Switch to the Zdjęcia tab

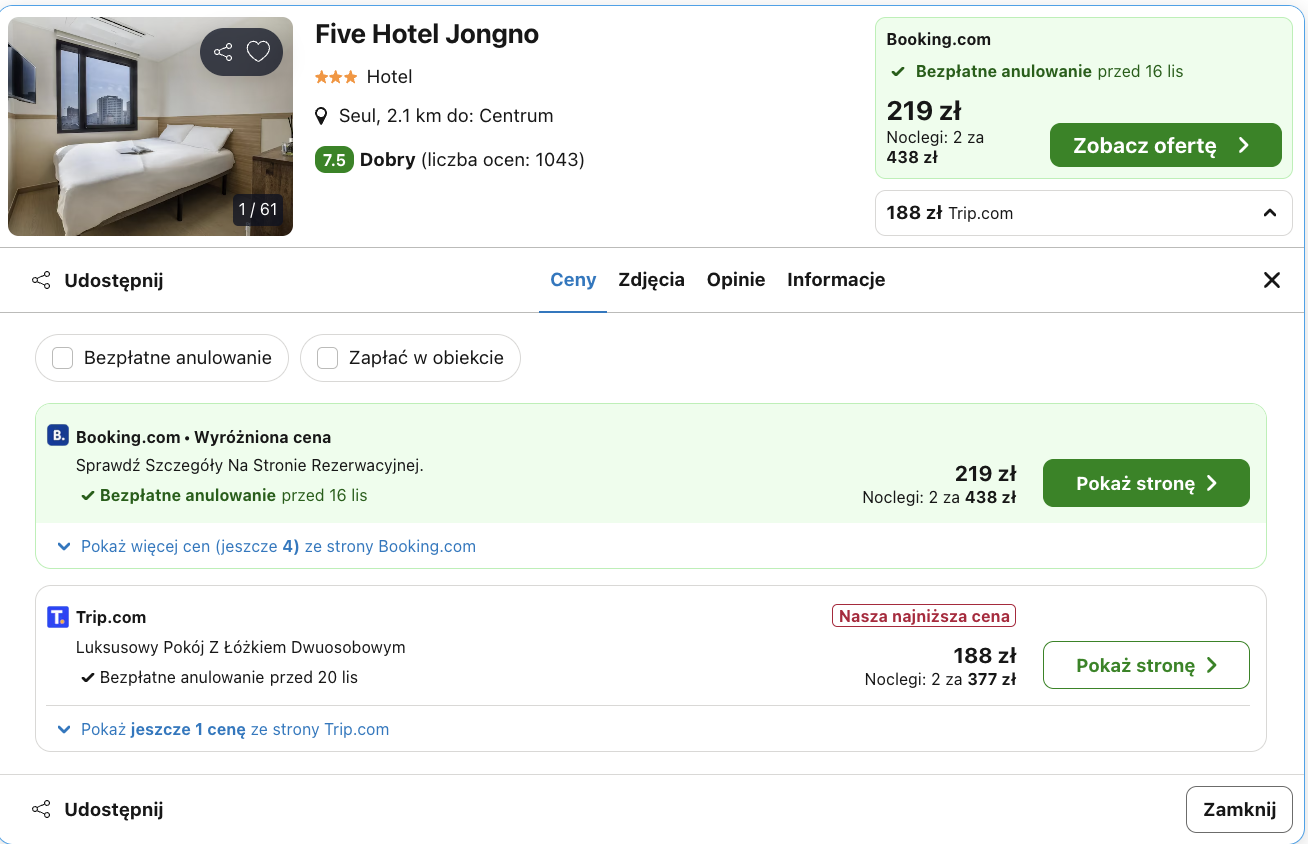click(651, 280)
